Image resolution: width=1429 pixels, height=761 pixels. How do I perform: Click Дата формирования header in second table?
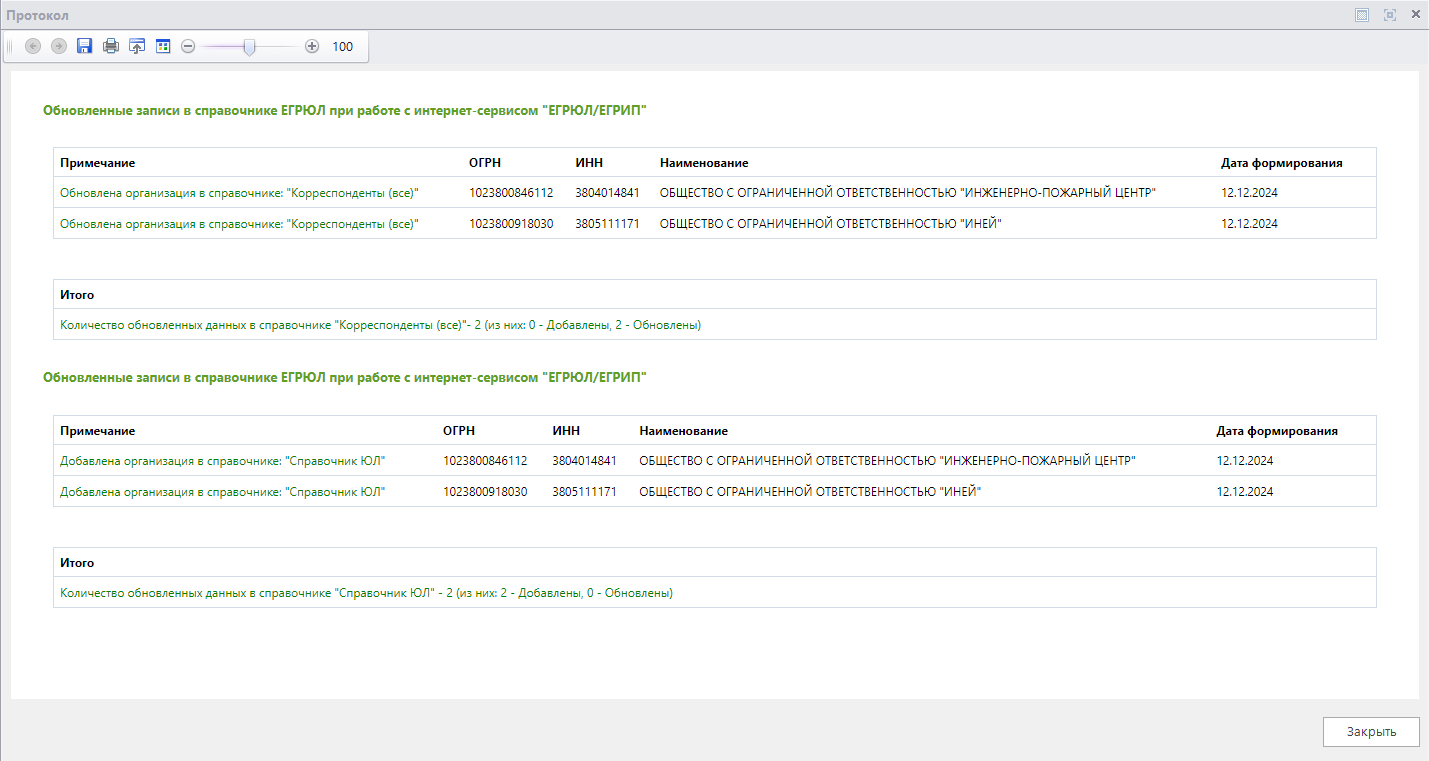point(1277,431)
